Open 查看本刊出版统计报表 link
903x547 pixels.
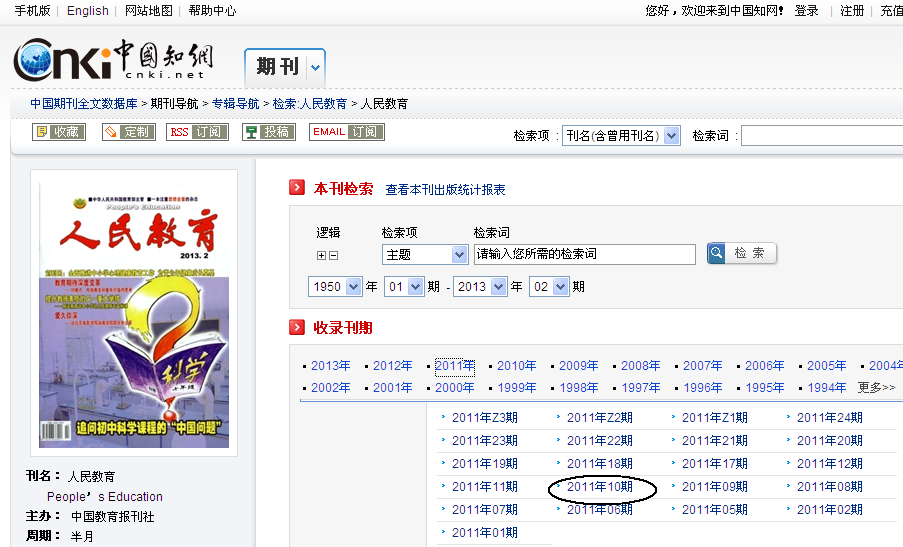point(445,189)
